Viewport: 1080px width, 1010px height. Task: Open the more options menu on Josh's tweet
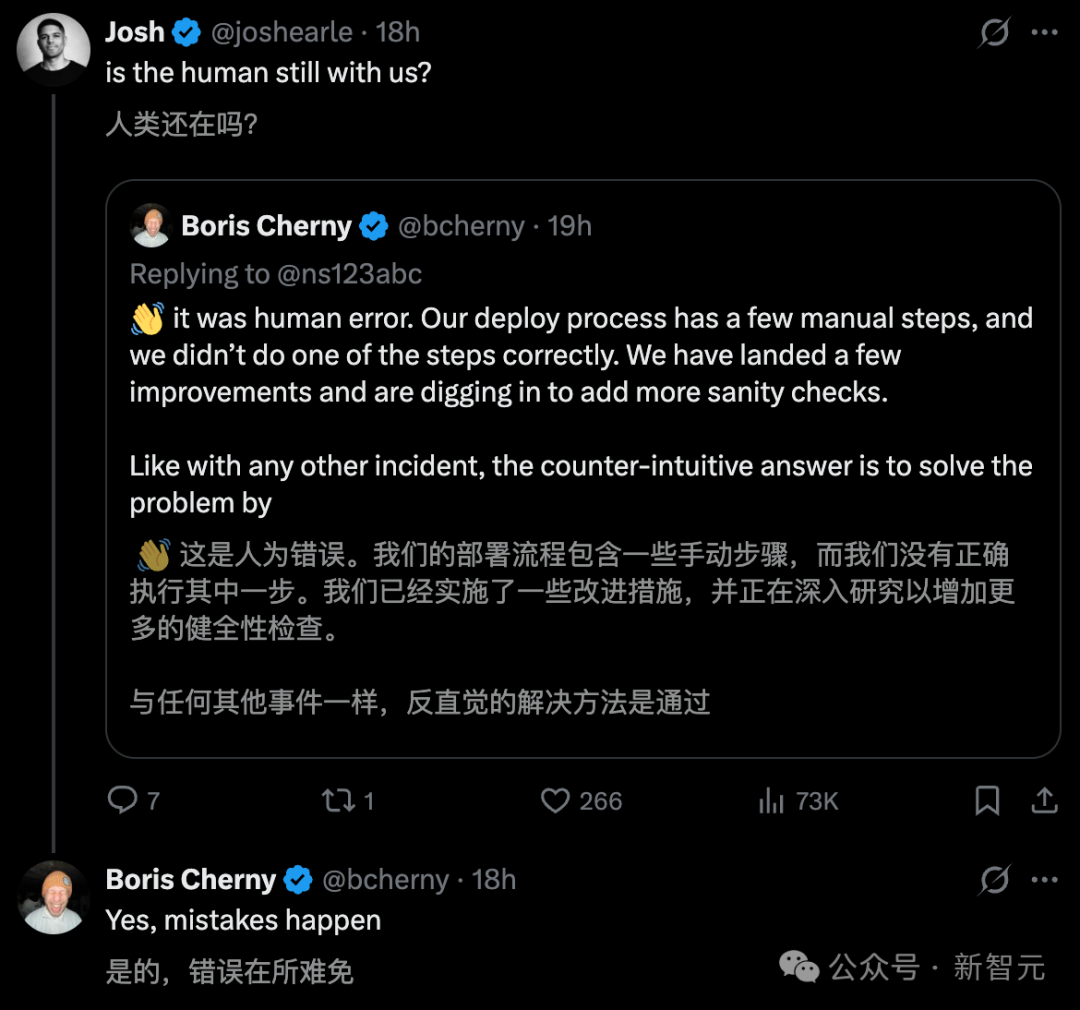pos(1045,32)
